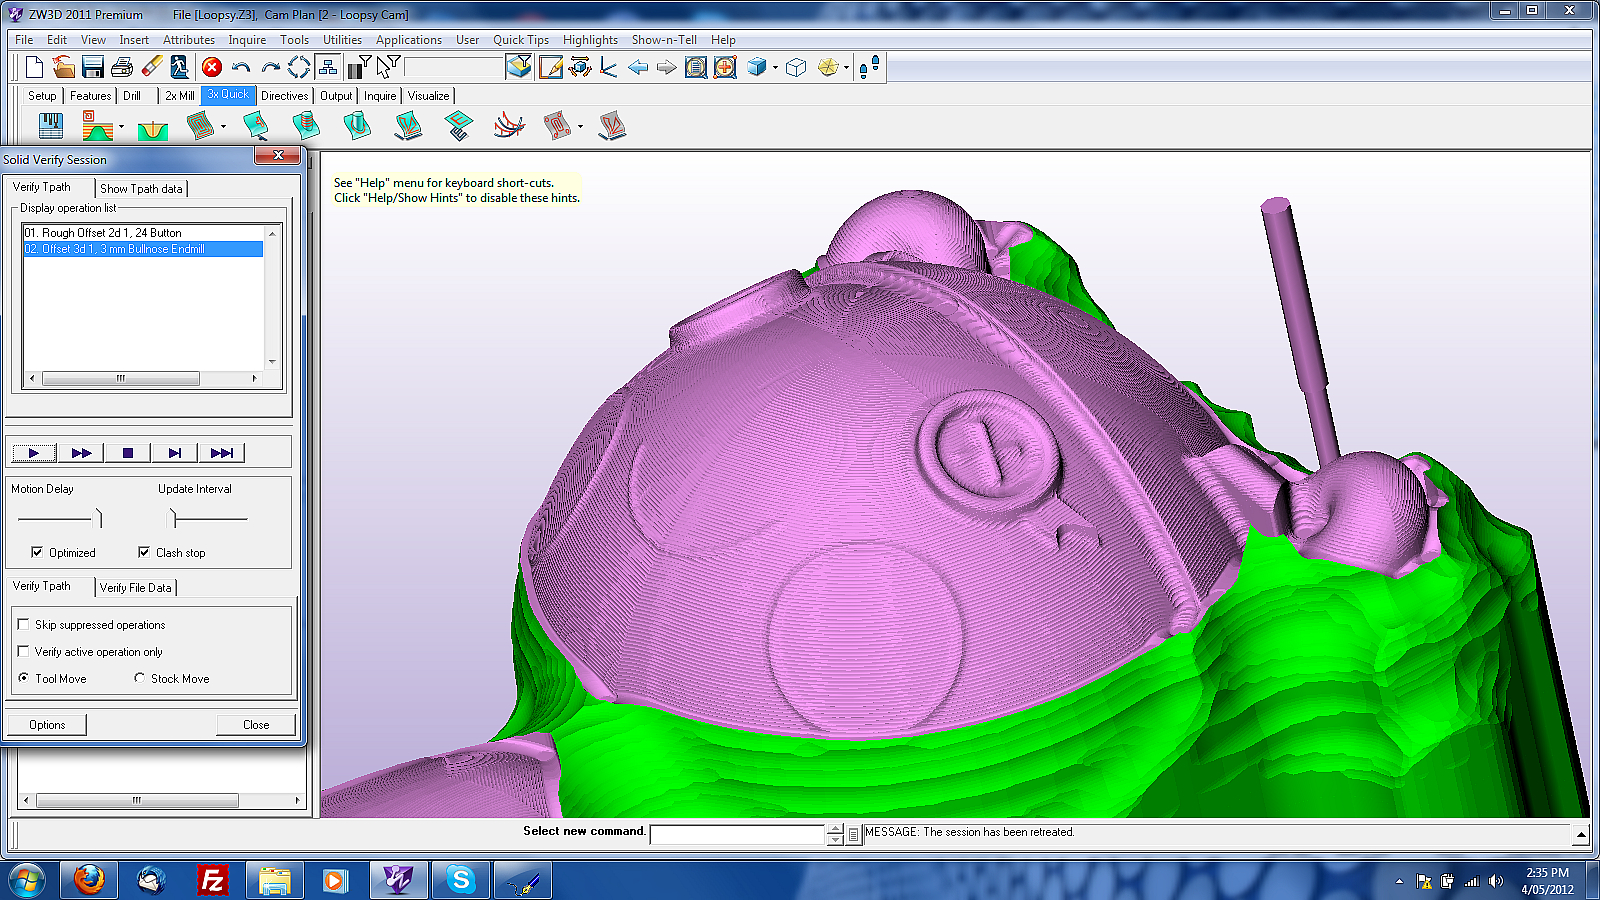Viewport: 1600px width, 900px height.
Task: Open FileZilla from the taskbar
Action: coord(212,880)
